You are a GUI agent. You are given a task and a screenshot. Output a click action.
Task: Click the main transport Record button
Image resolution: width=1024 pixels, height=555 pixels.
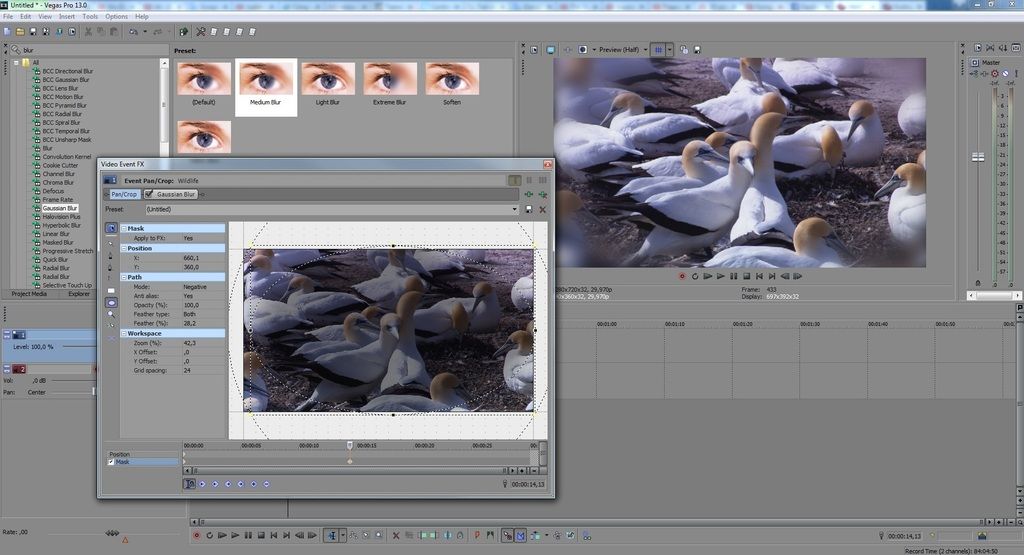[197, 535]
